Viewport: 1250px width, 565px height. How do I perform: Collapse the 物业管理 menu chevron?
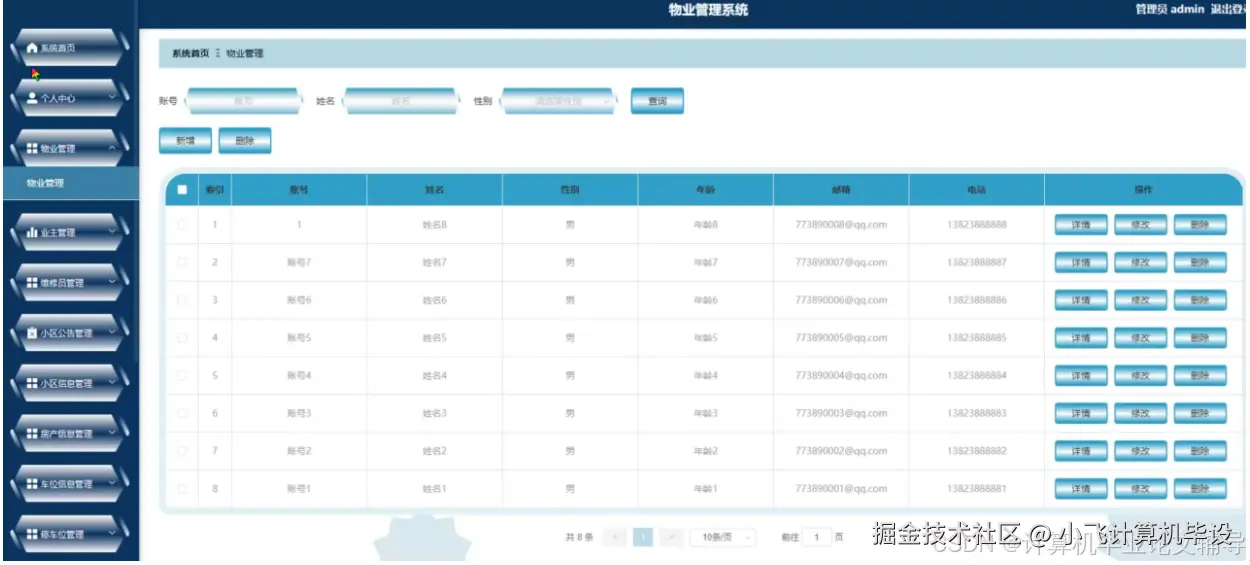[x=112, y=148]
